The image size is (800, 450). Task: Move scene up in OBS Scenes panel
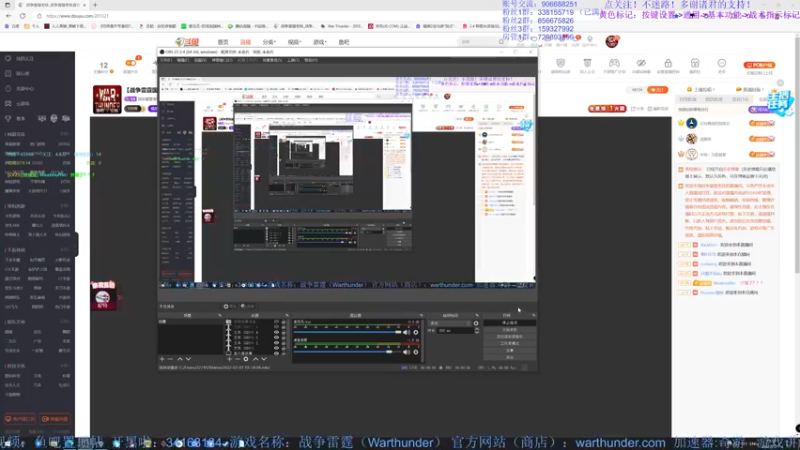180,359
